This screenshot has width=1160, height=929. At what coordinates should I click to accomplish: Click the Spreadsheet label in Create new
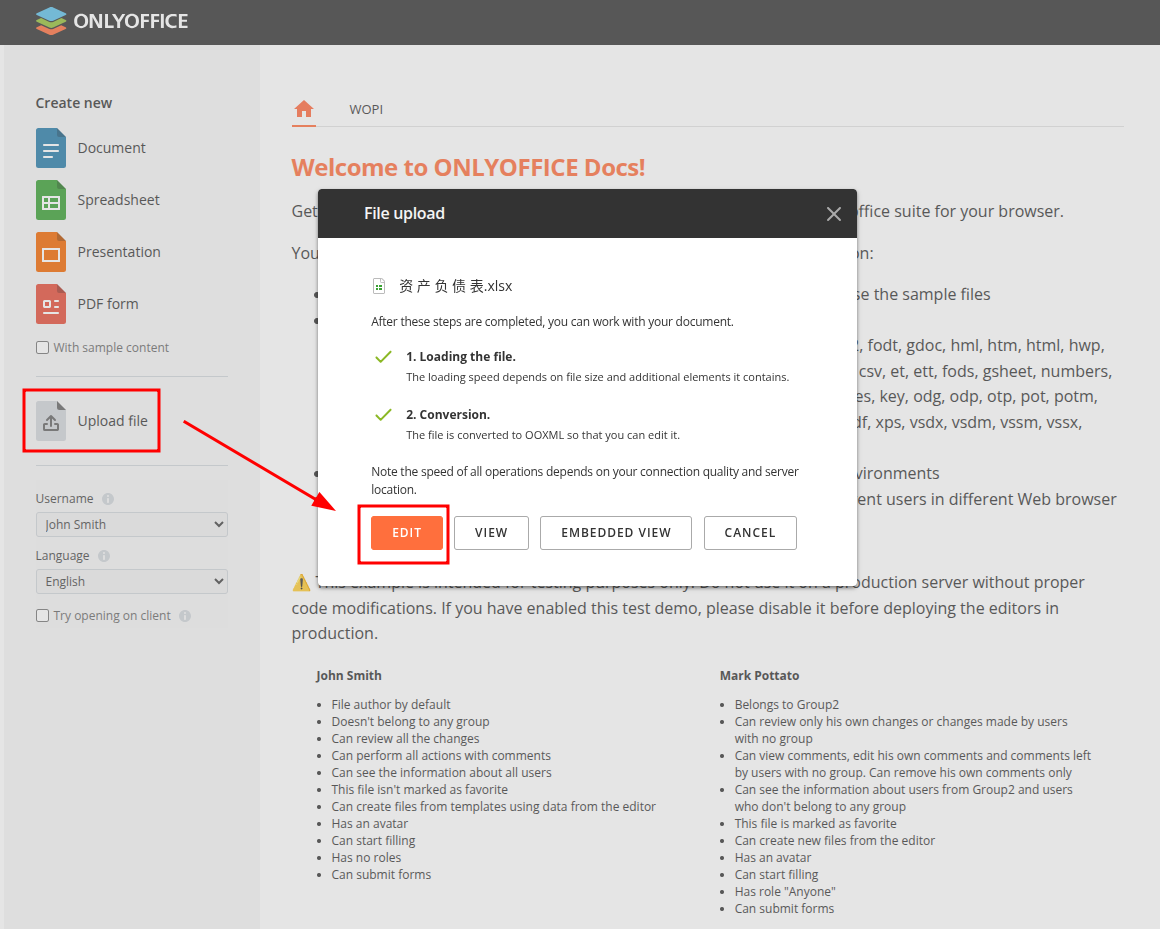[x=118, y=200]
